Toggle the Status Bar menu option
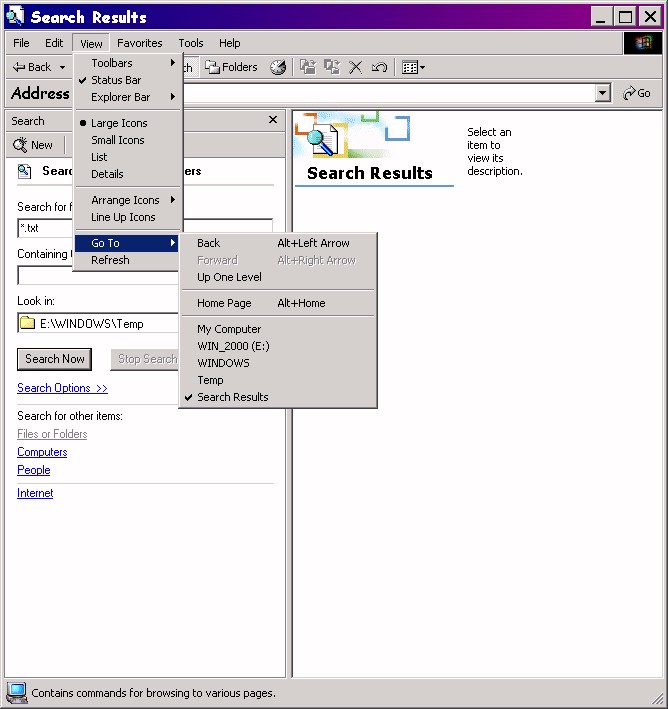This screenshot has height=709, width=668. 128,80
